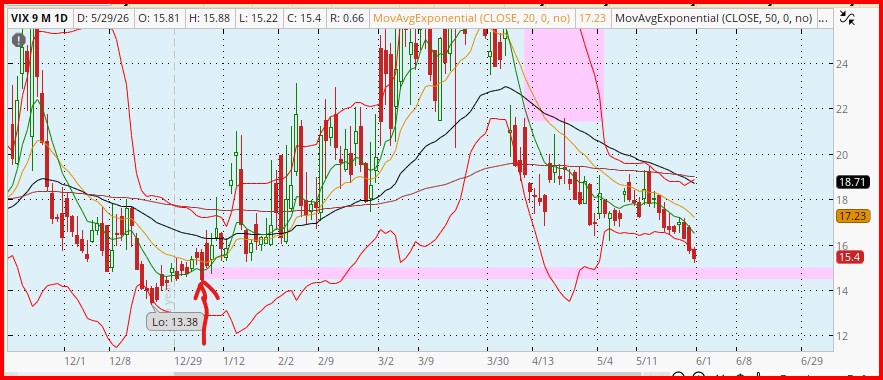Viewport: 883px width, 380px height.
Task: Click the 18.71 black price label
Action: pyautogui.click(x=854, y=182)
